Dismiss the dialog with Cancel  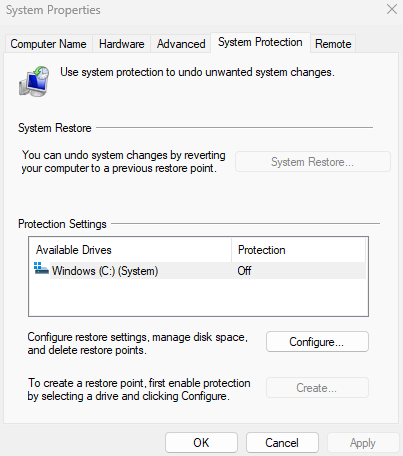click(x=282, y=443)
